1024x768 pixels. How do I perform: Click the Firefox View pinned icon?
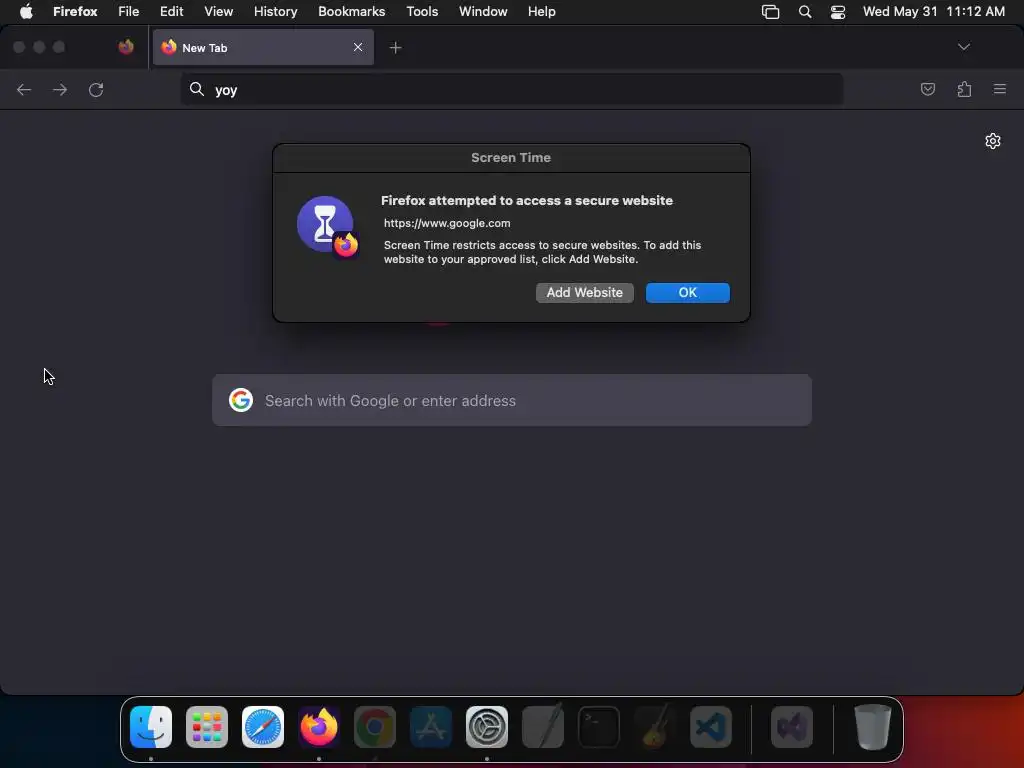click(x=126, y=47)
